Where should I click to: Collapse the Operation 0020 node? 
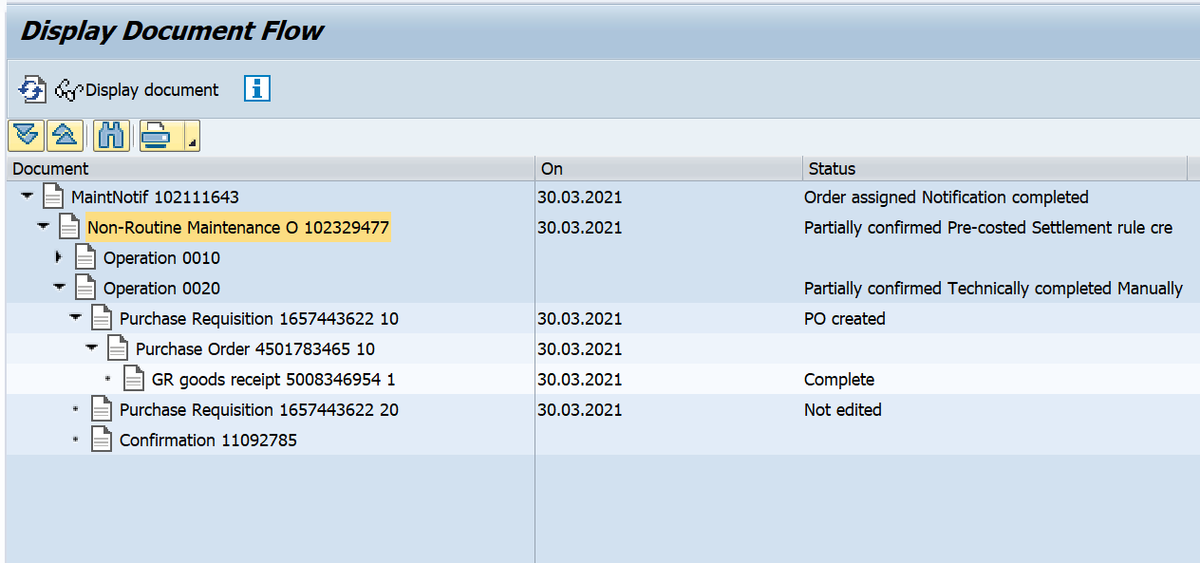pyautogui.click(x=59, y=287)
